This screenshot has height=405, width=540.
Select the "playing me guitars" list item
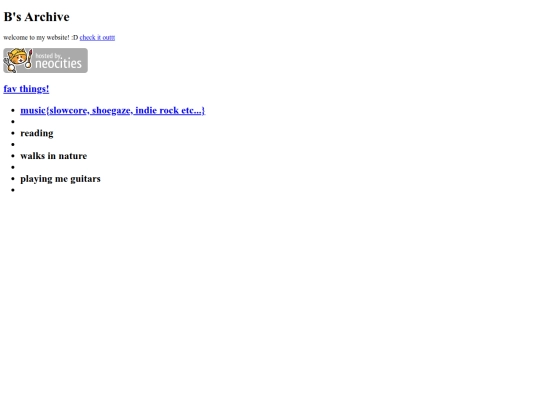[x=60, y=179]
